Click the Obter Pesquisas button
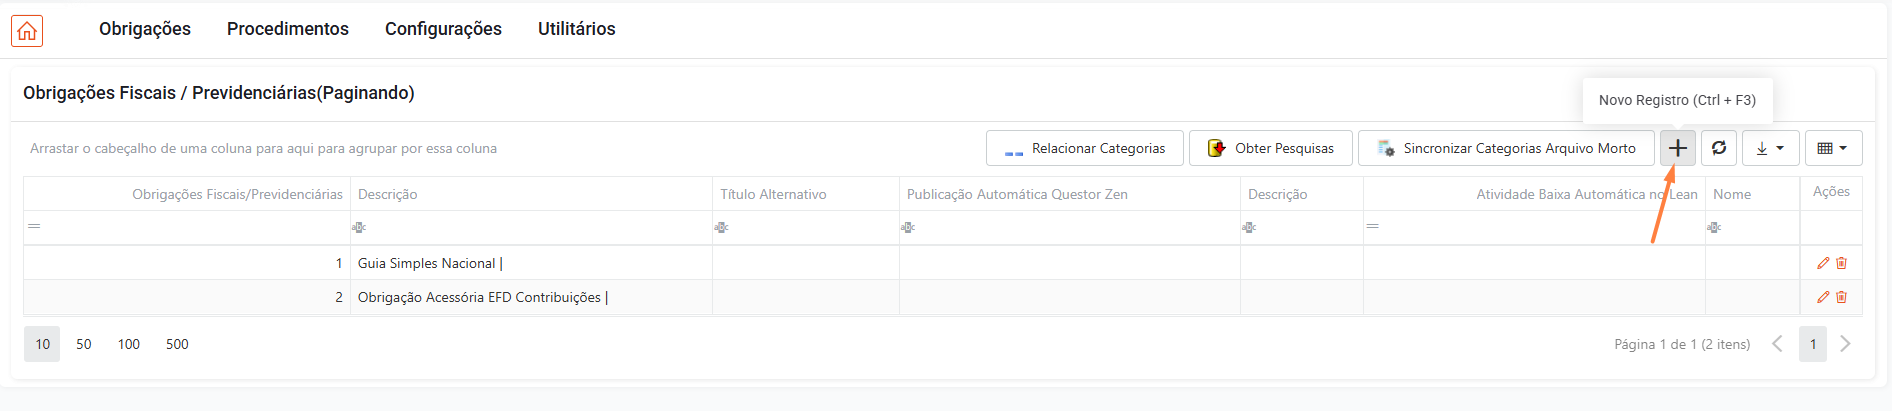This screenshot has height=411, width=1892. [1271, 148]
